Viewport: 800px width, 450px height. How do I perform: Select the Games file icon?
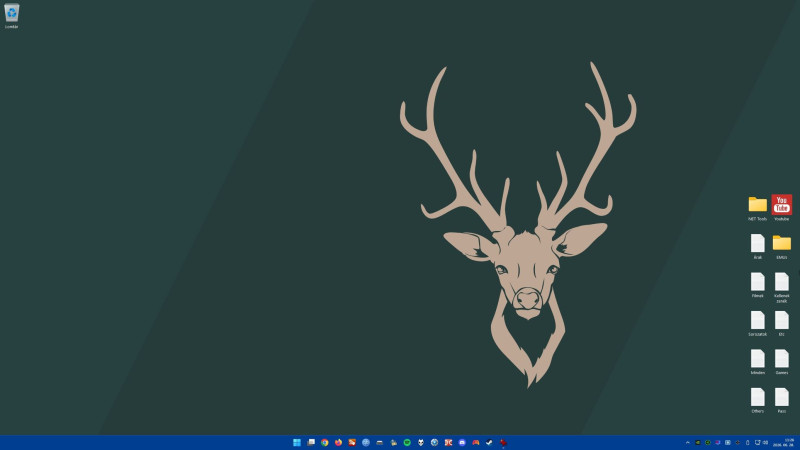[x=782, y=362]
